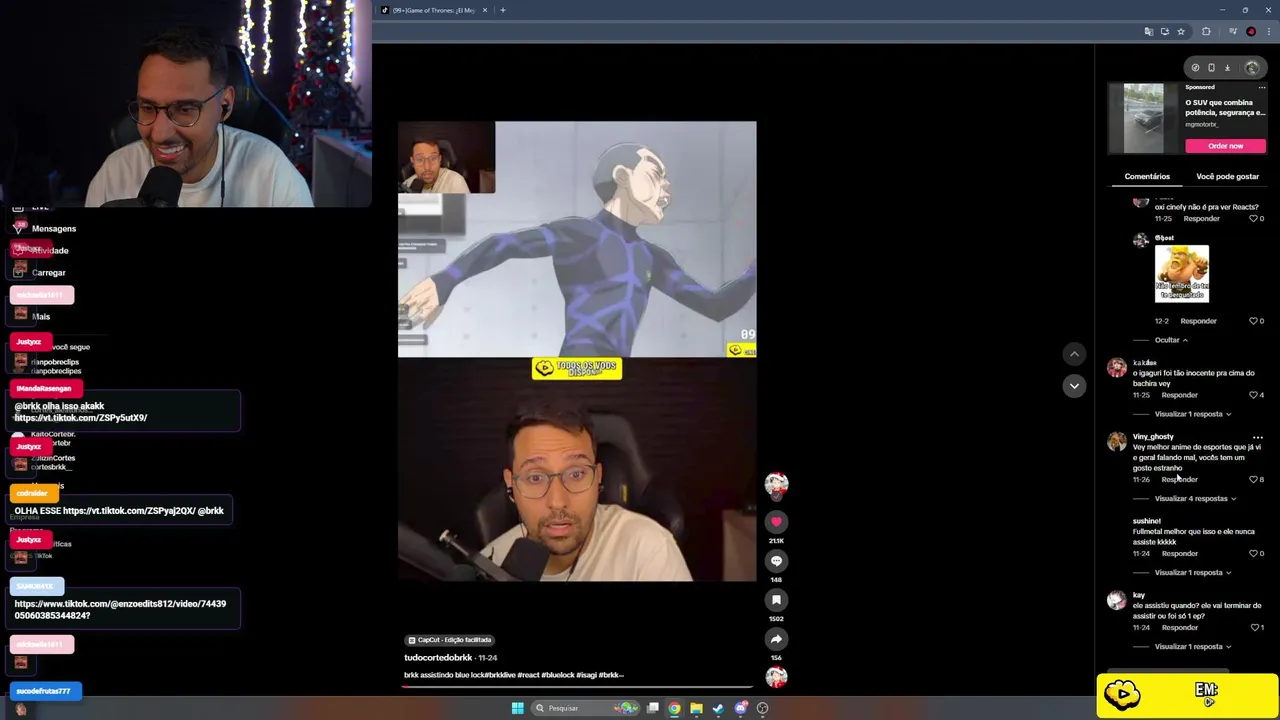The width and height of the screenshot is (1280, 720).
Task: Click the Order now button
Action: click(1225, 146)
